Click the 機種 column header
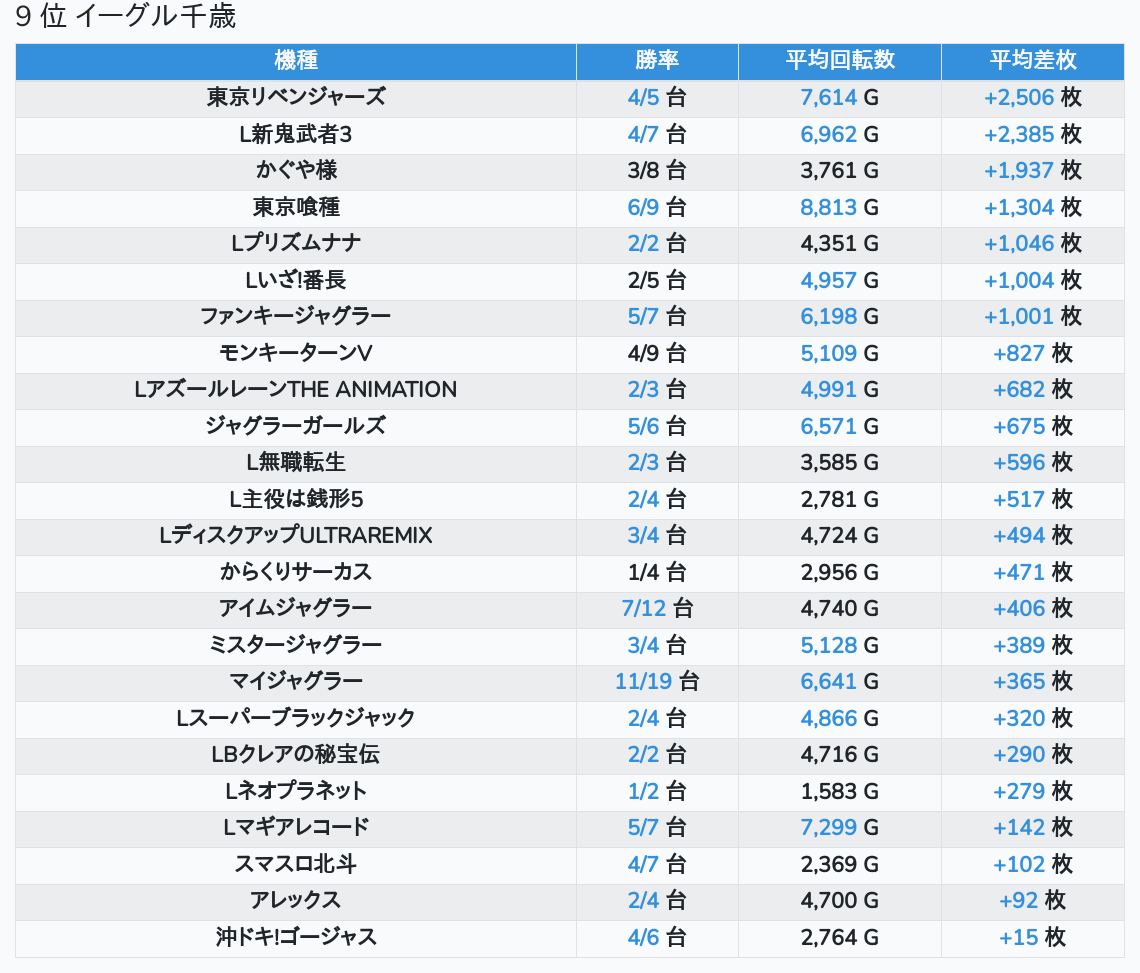Screen dimensions: 1140x973 (x=296, y=60)
